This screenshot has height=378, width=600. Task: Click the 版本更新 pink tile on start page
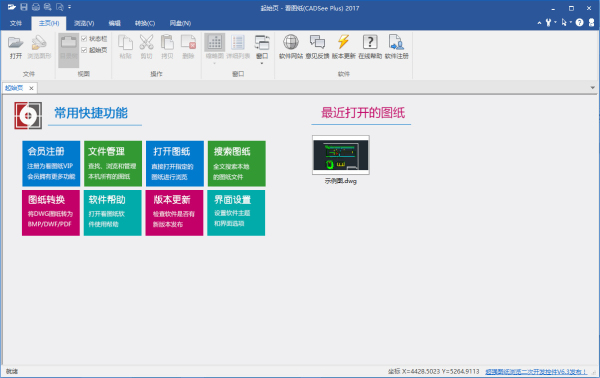click(x=174, y=213)
